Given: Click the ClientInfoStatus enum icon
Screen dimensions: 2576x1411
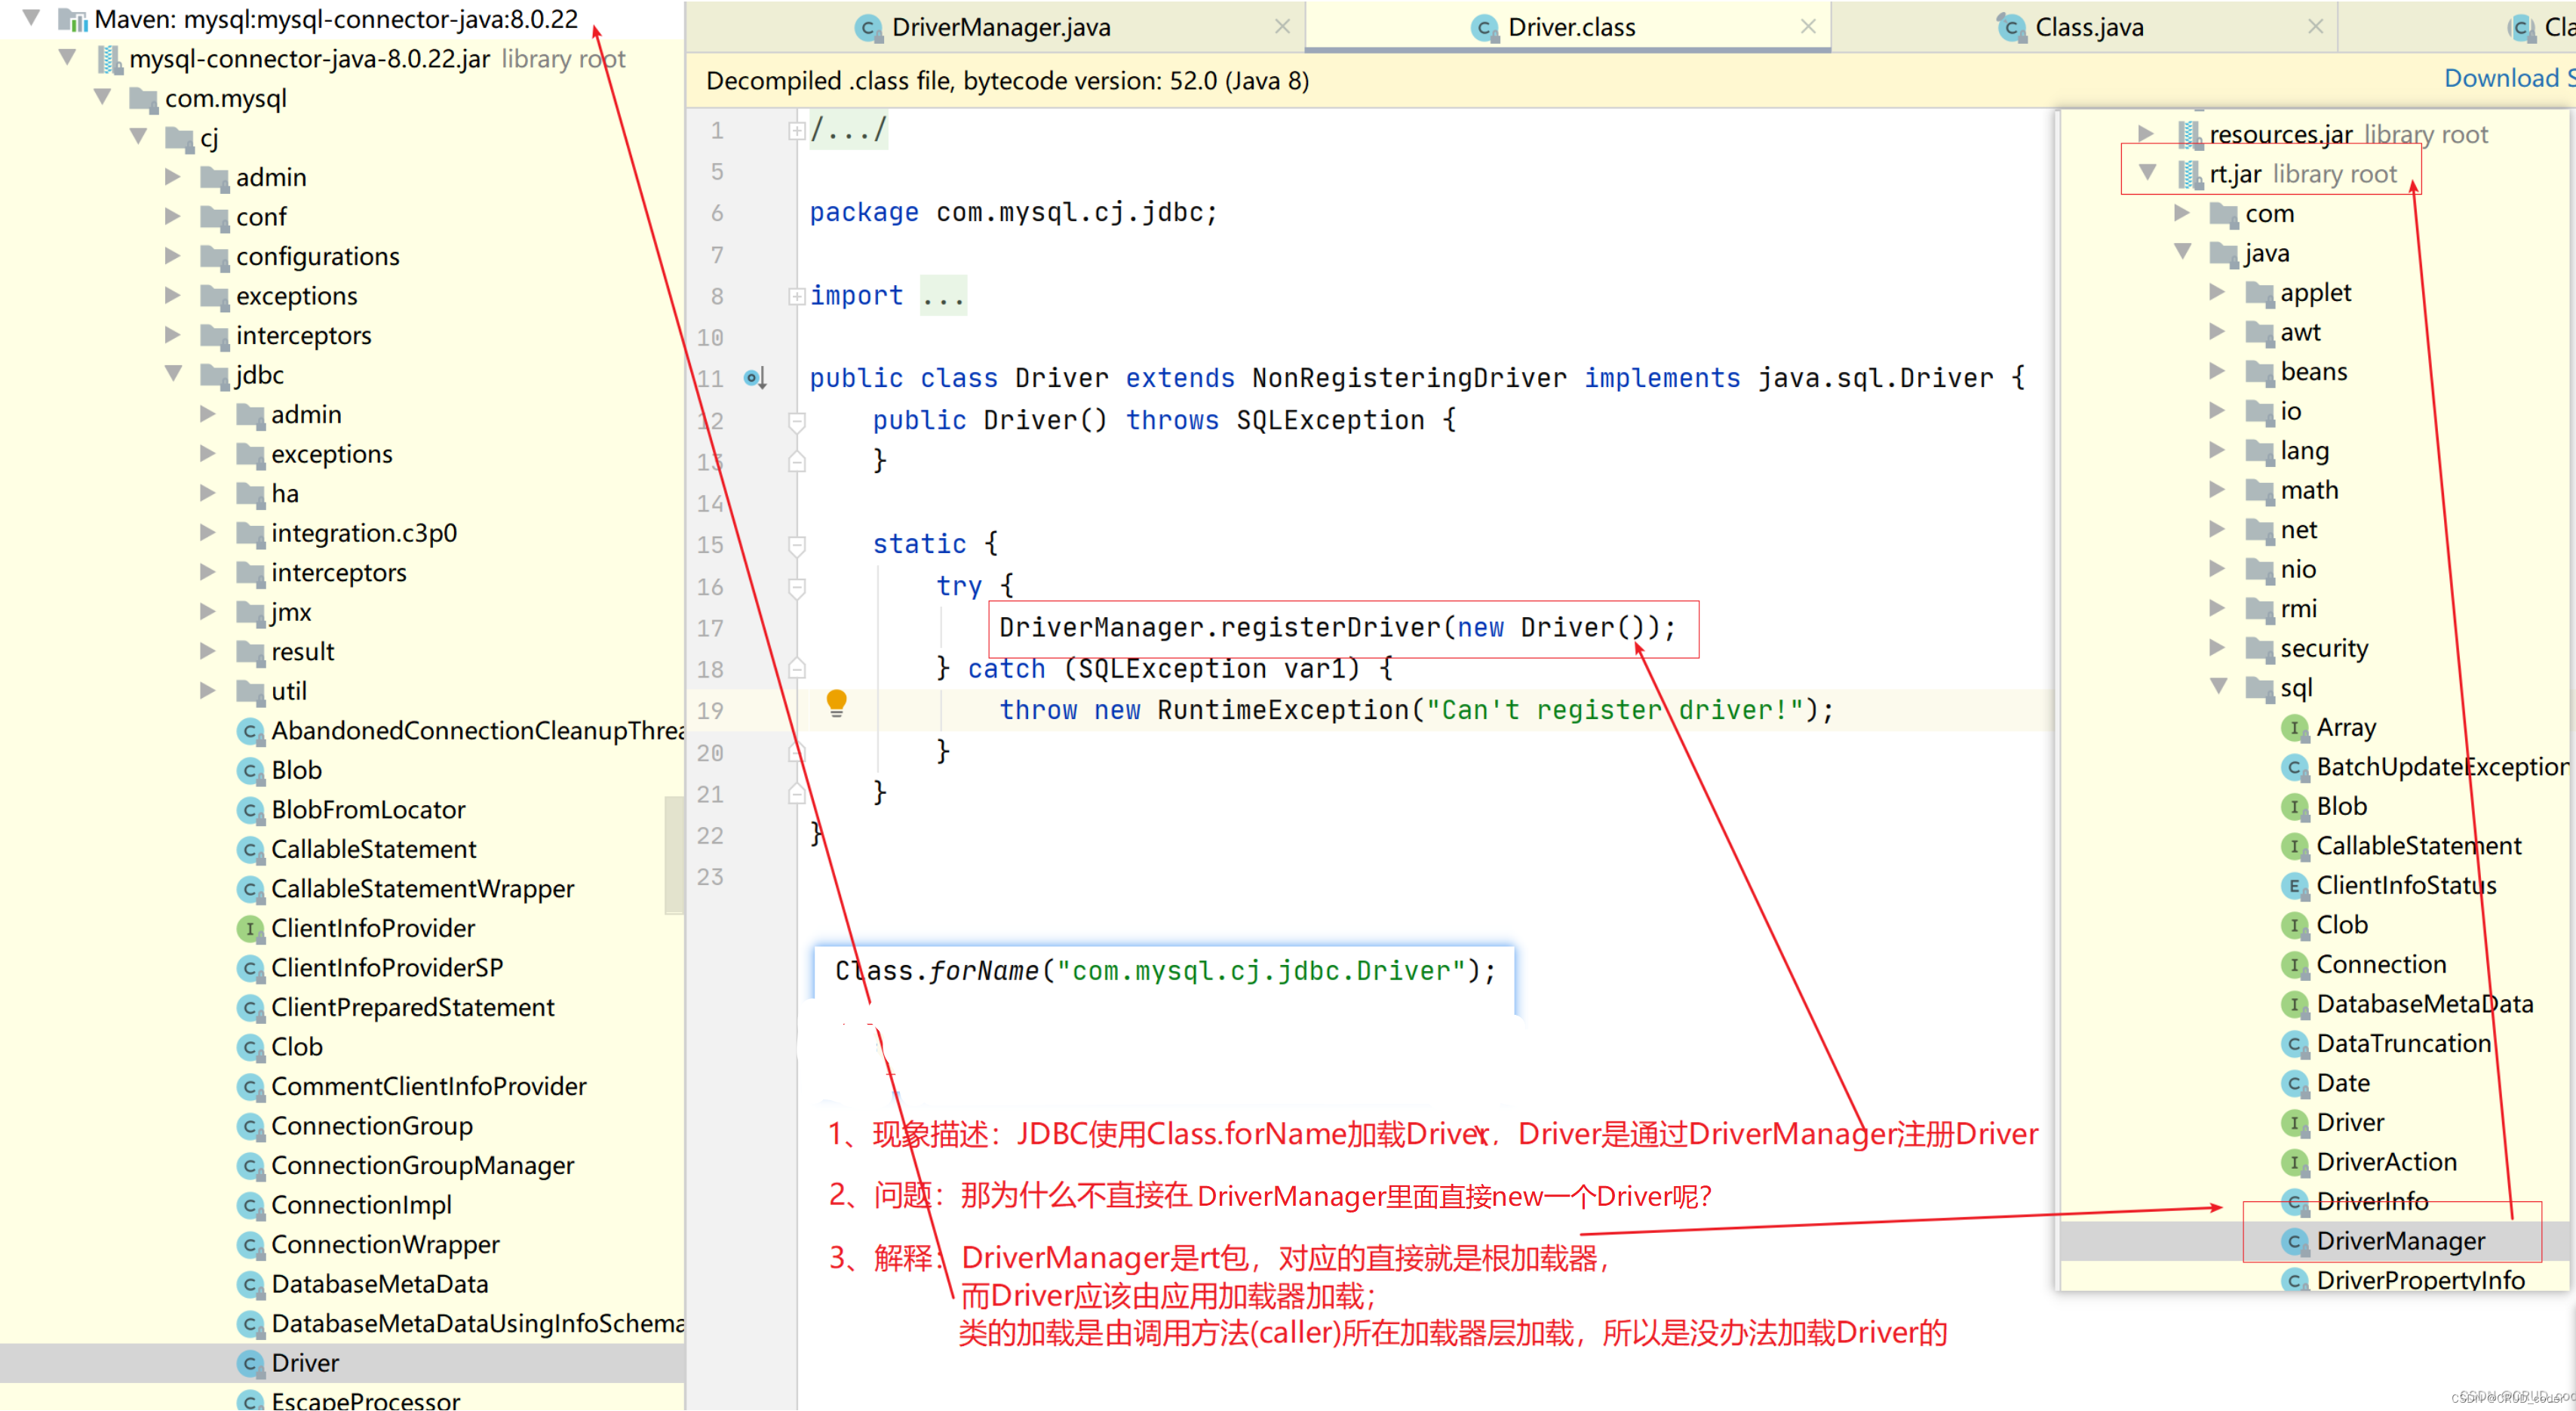Looking at the screenshot, I should pos(2294,886).
